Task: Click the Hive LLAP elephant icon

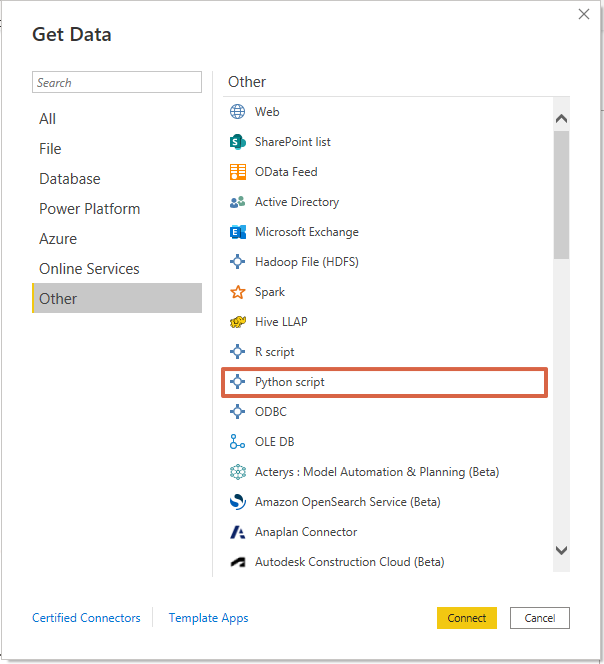Action: point(237,322)
